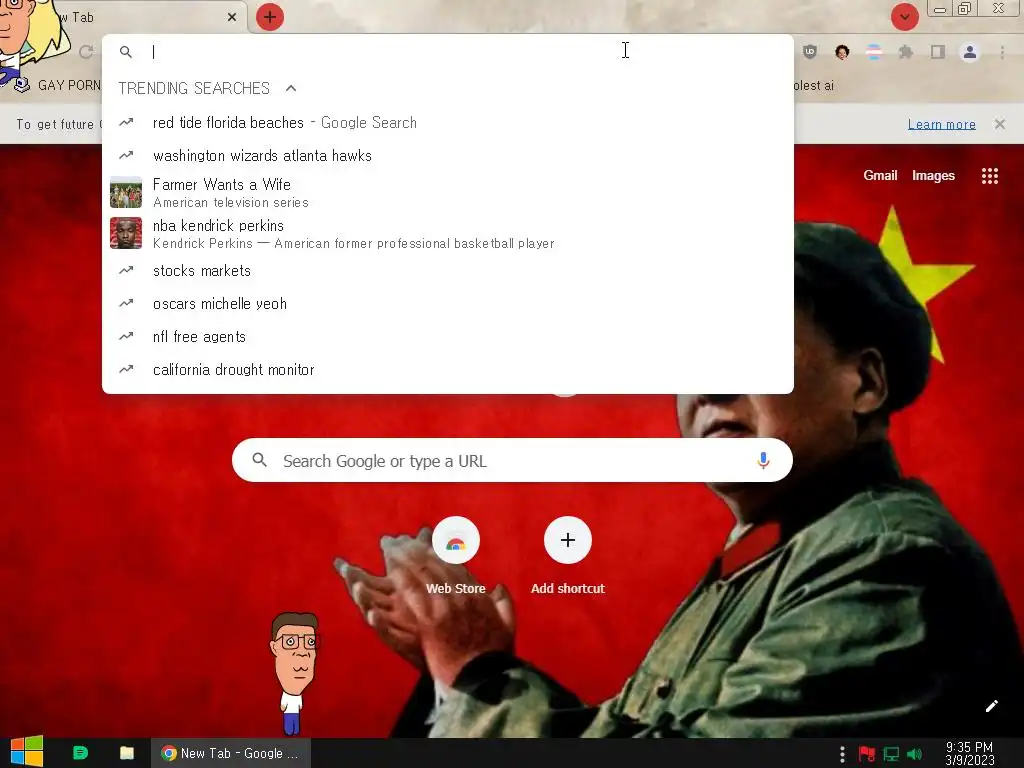Viewport: 1024px width, 768px height.
Task: Click the 'Search Google or type a URL' box
Action: tap(513, 461)
